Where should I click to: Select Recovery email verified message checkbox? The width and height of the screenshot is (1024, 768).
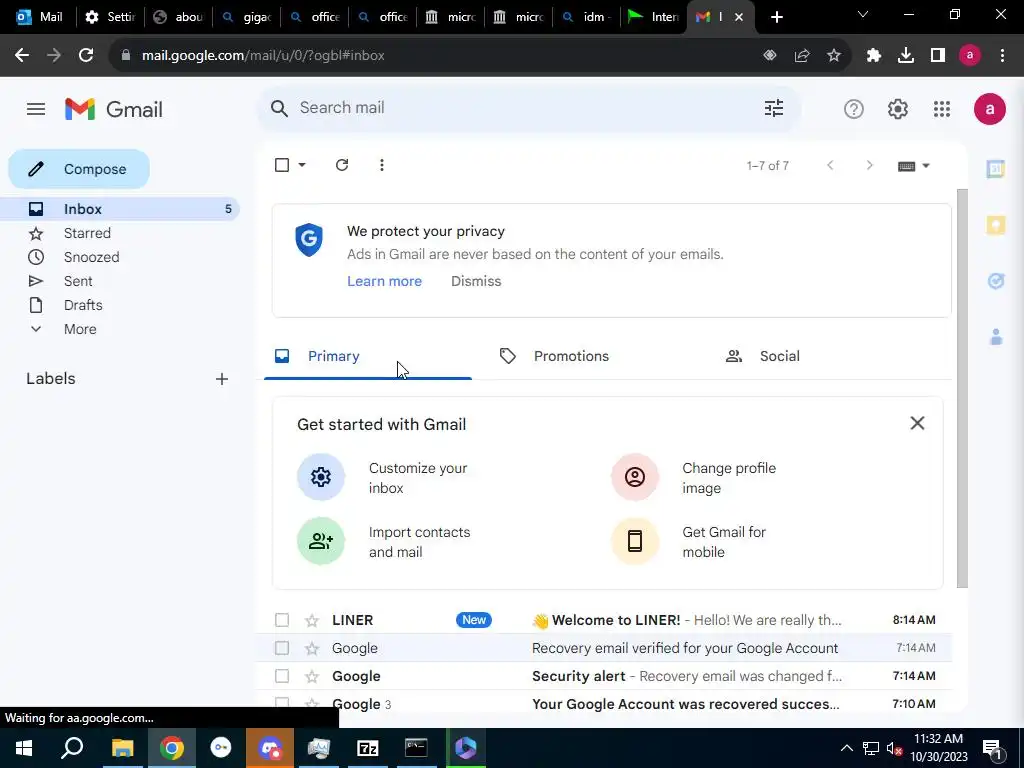(281, 648)
